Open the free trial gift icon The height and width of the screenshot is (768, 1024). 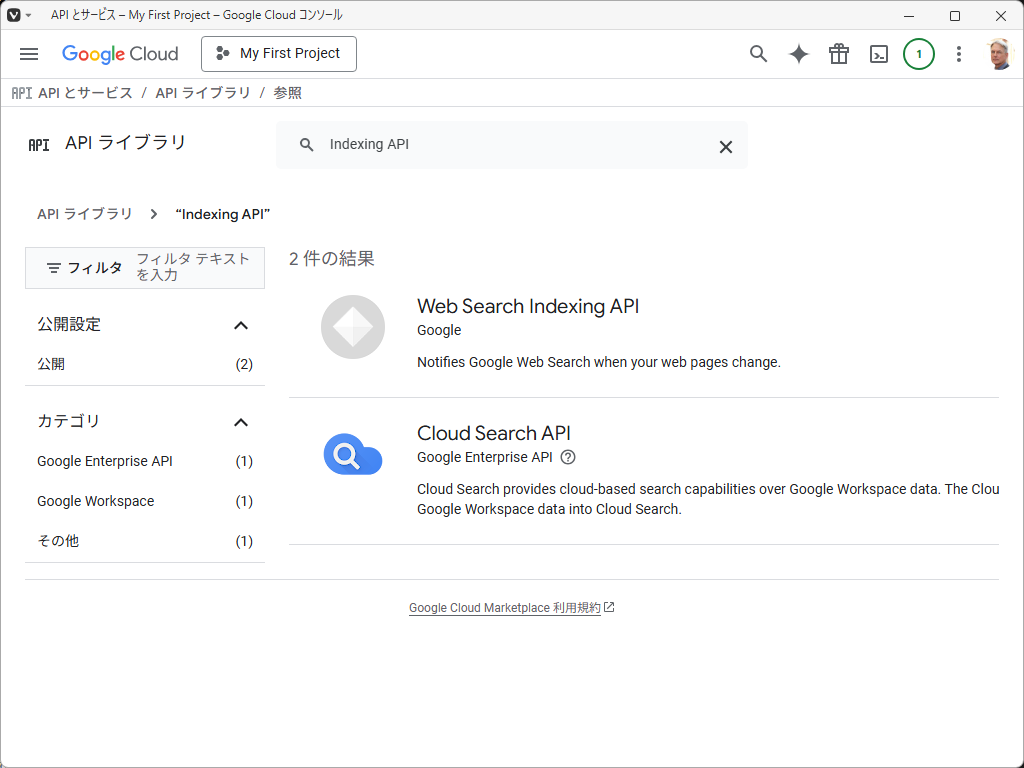click(838, 54)
